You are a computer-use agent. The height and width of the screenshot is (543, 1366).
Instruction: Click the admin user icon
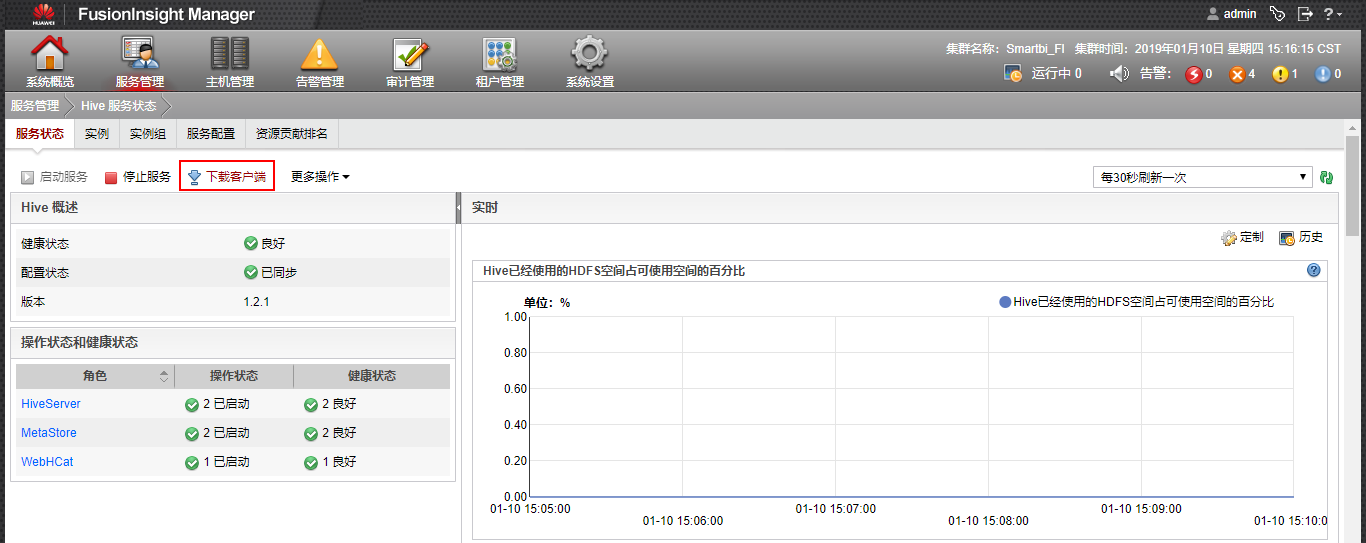[1213, 14]
